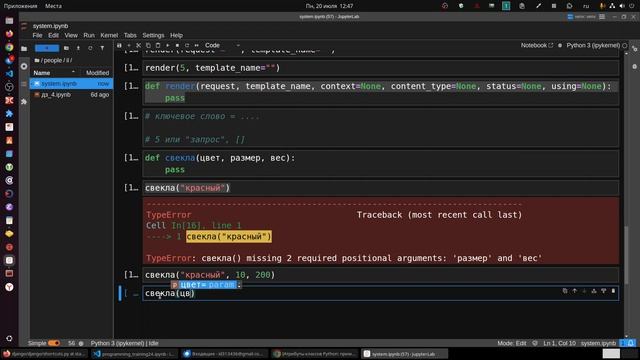Screen dimensions: 640x360
Task: Open the Kernel menu
Action: pyautogui.click(x=109, y=36)
